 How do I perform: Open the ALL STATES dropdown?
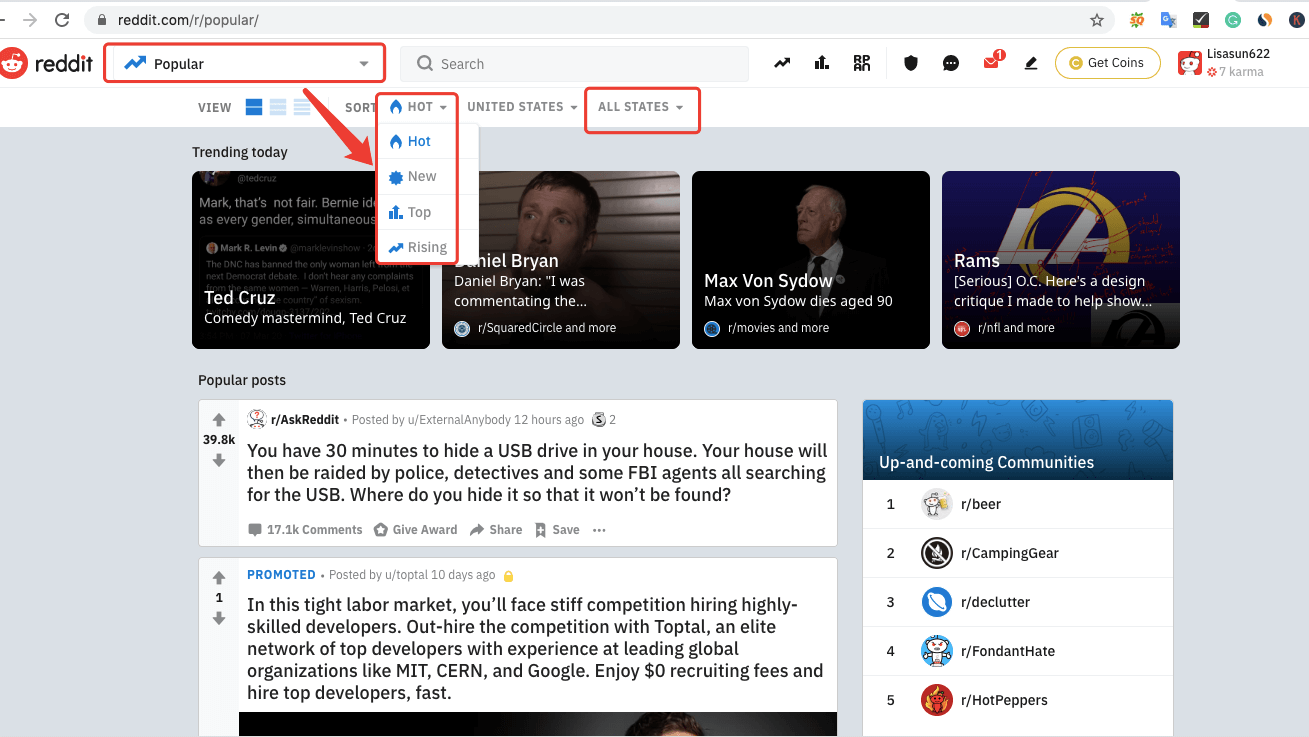pyautogui.click(x=641, y=107)
